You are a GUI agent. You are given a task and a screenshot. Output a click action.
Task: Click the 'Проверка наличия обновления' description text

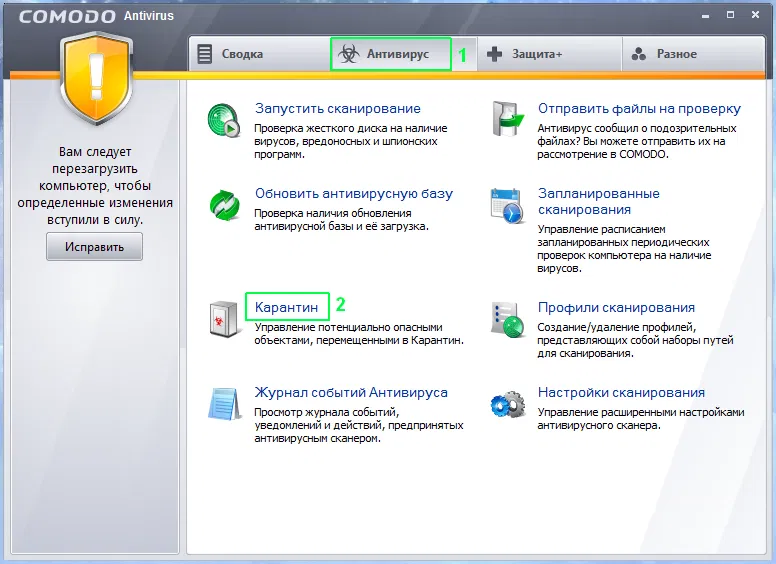341,220
